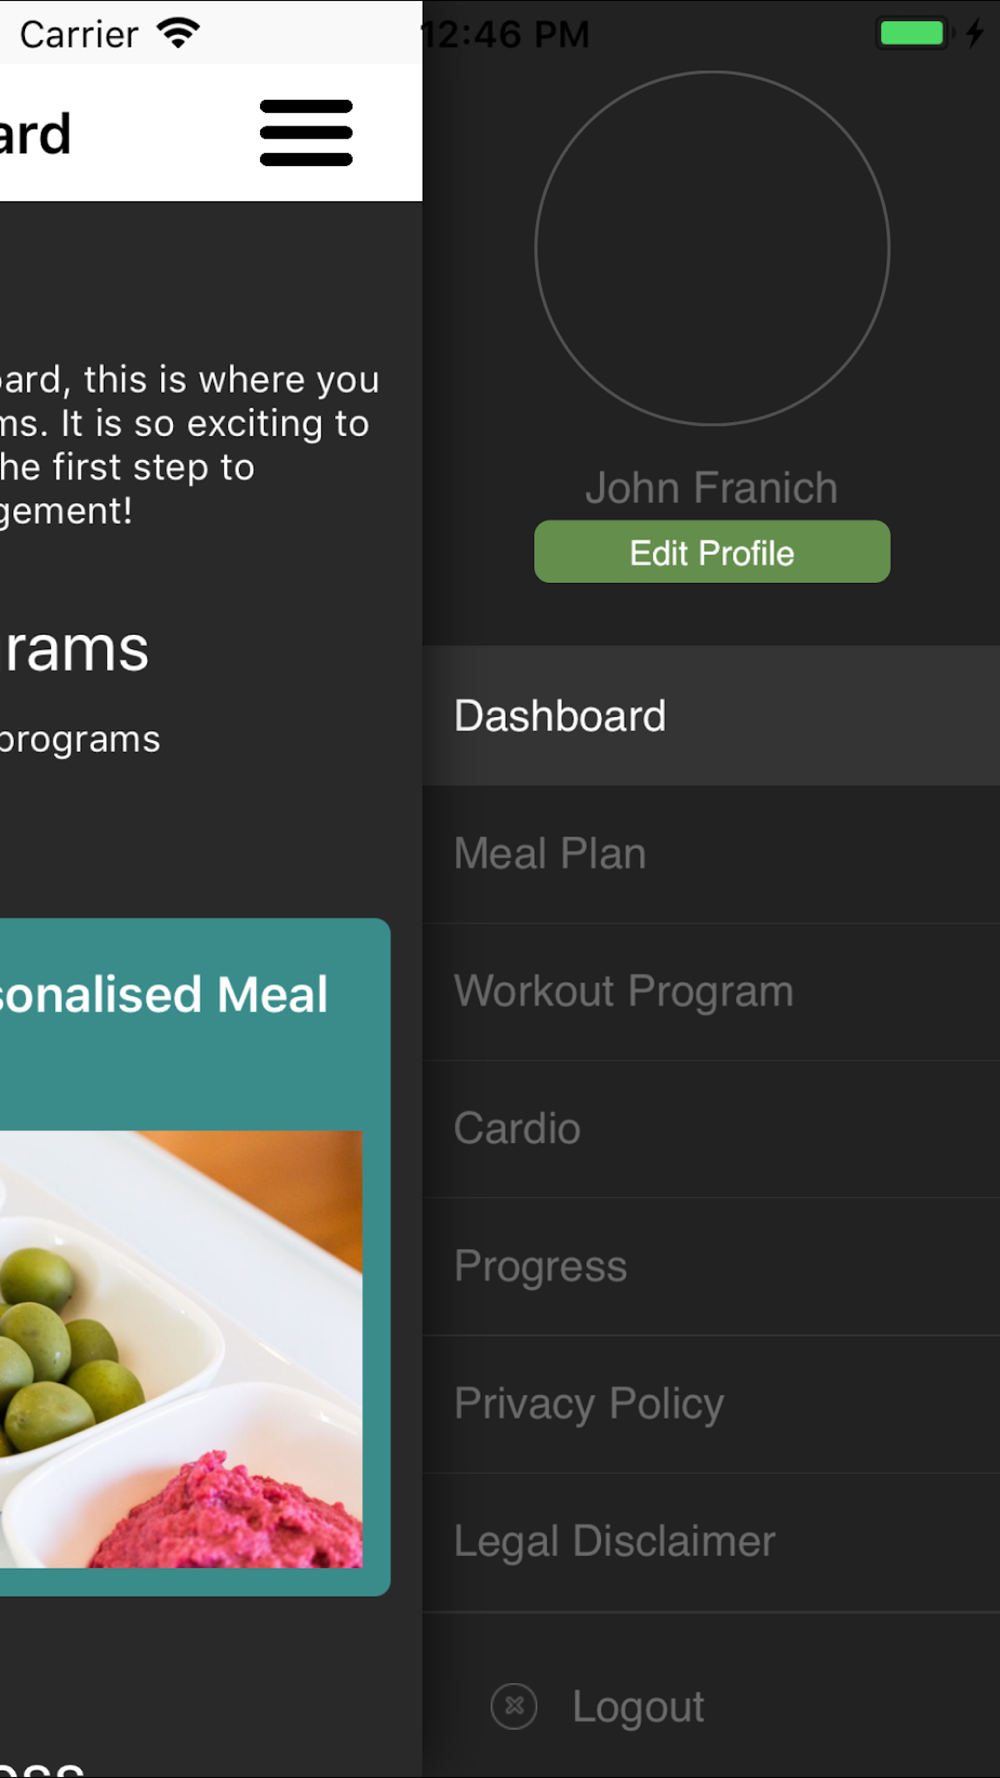Click the Logout X circle icon

tap(514, 1706)
